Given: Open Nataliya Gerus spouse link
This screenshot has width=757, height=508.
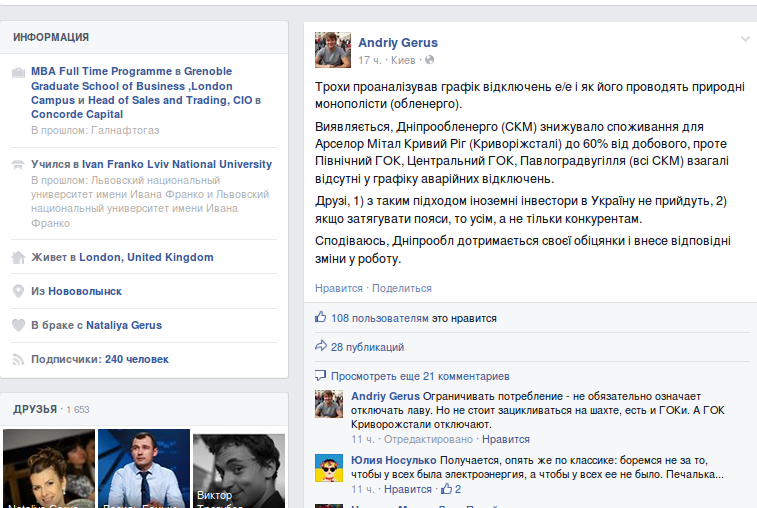Looking at the screenshot, I should [124, 325].
